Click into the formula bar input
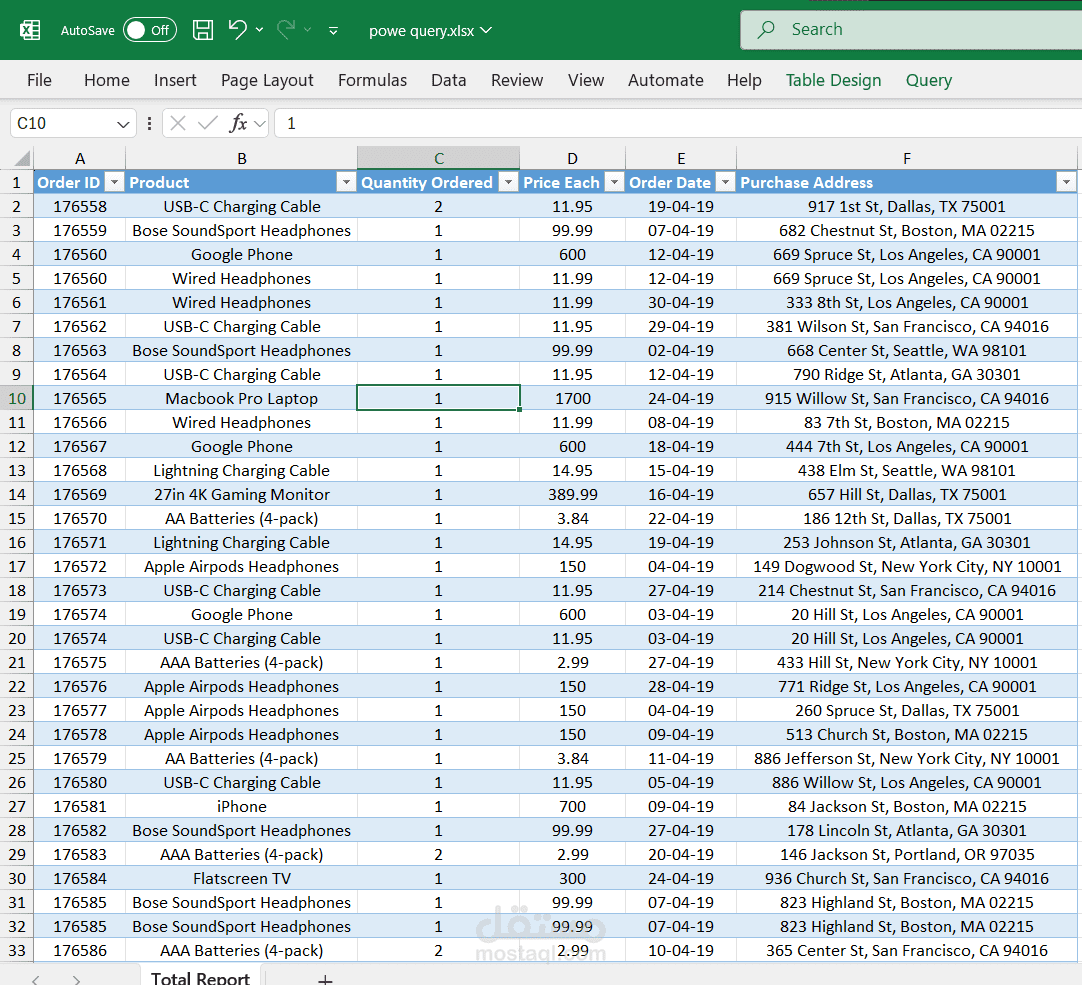 [678, 124]
